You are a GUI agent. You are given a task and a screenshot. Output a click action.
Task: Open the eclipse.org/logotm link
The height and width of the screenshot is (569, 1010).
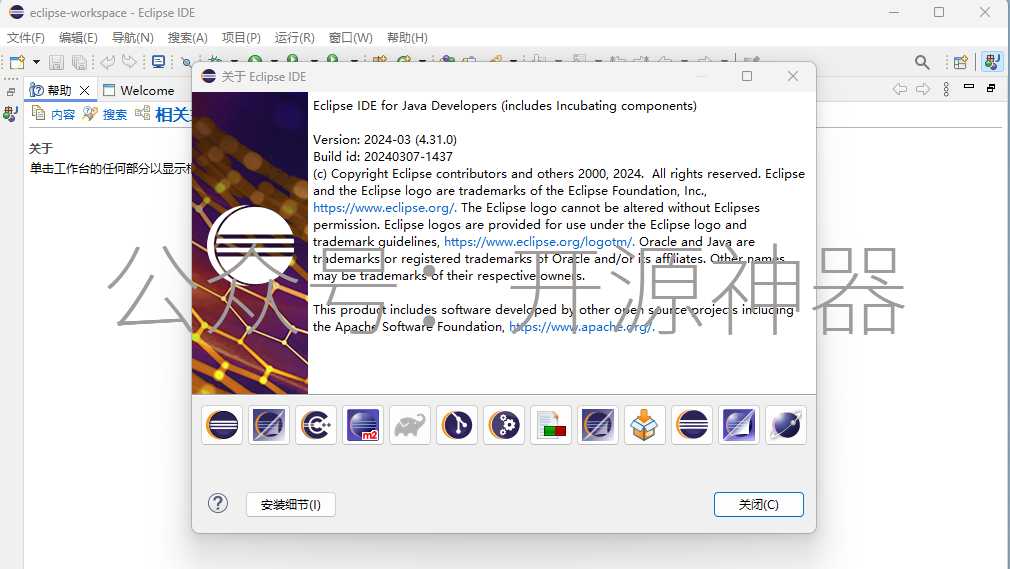coord(539,242)
